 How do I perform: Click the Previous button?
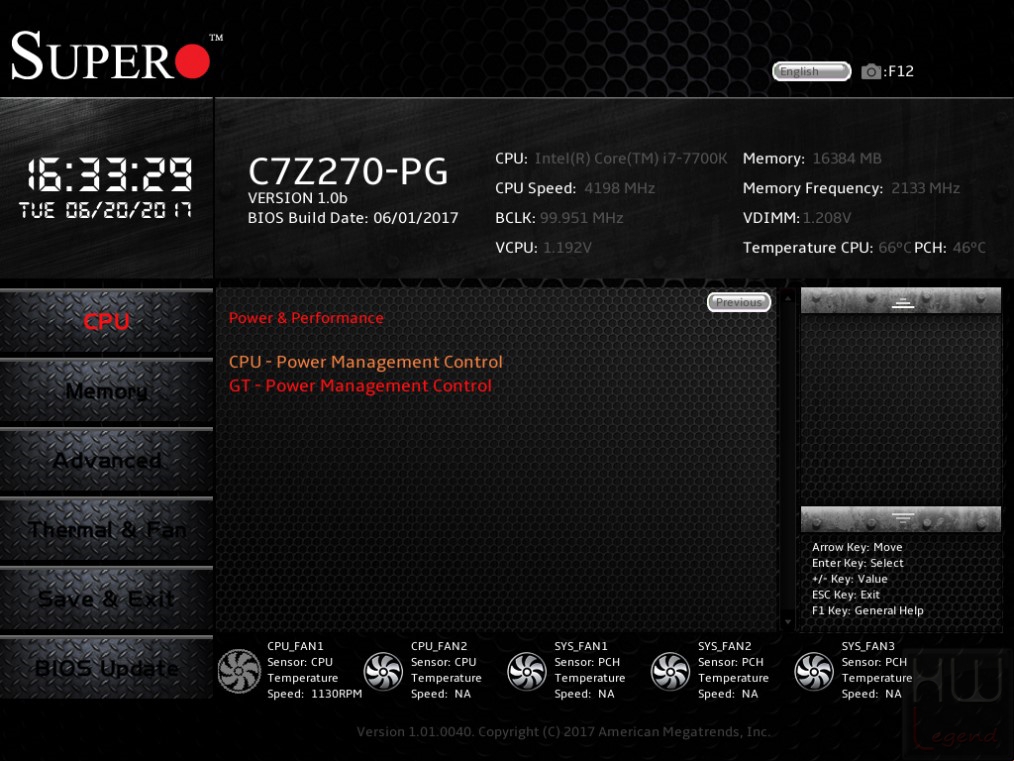click(x=739, y=302)
